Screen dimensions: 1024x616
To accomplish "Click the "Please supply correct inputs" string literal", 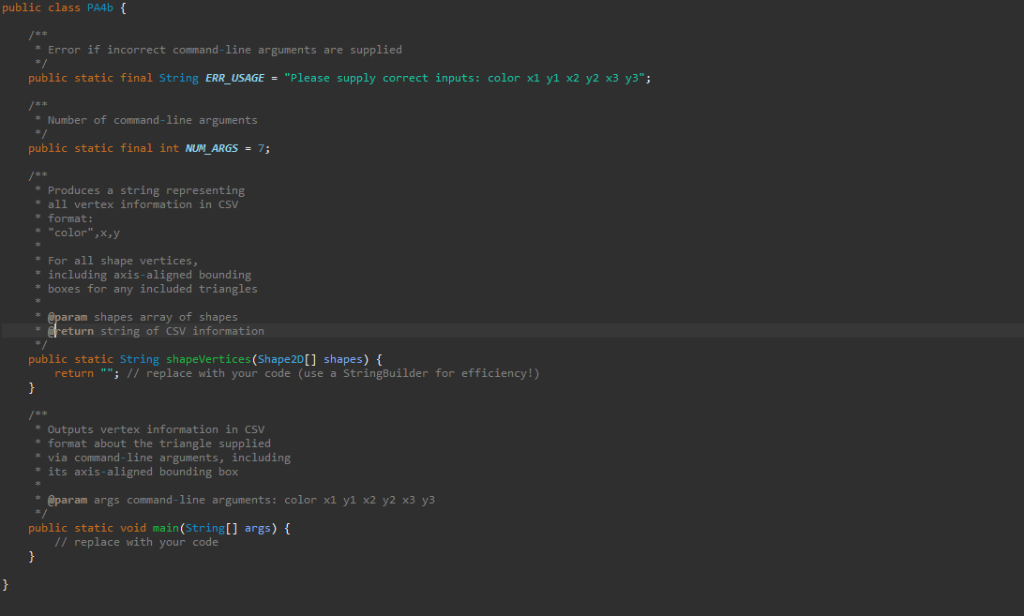I will (x=464, y=78).
